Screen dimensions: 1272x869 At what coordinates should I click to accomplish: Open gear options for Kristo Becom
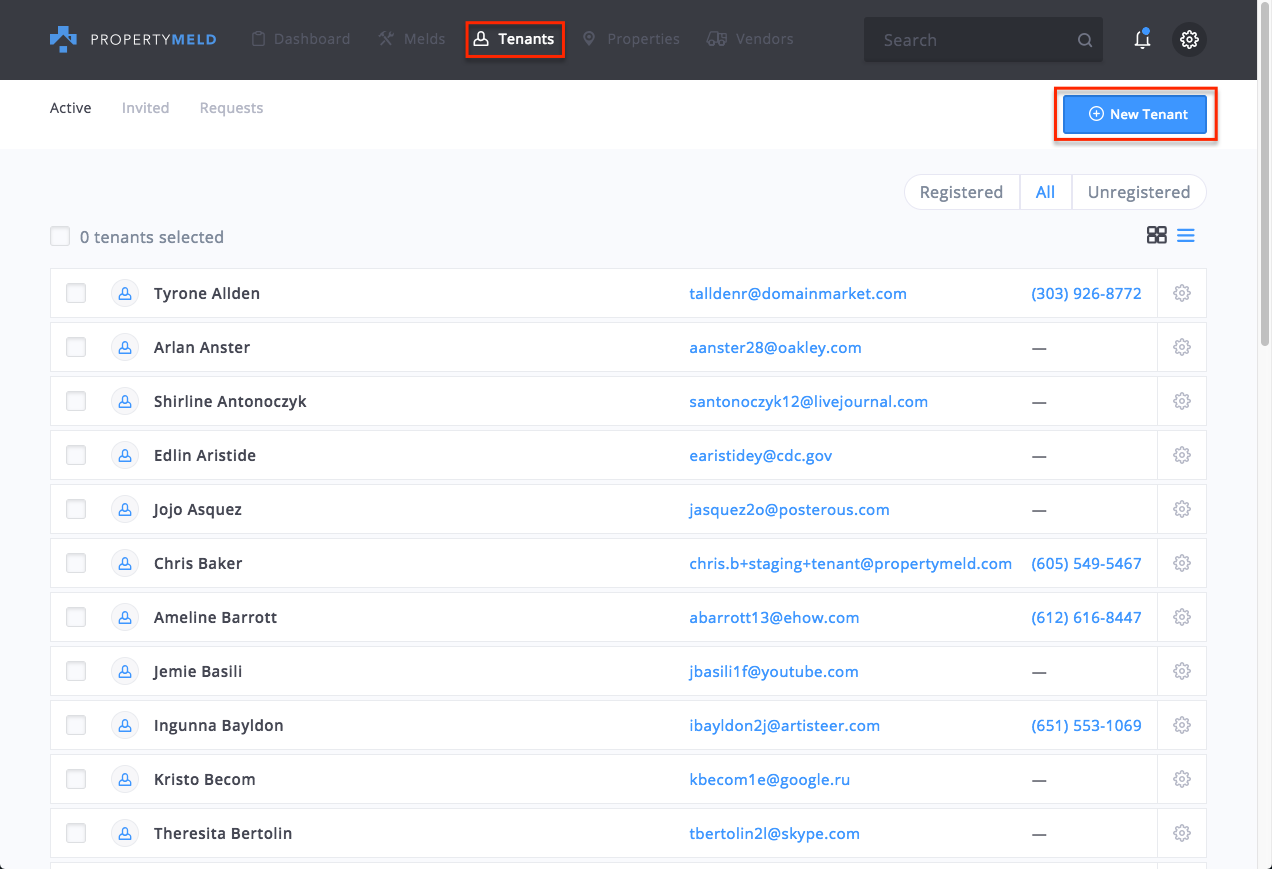pos(1182,779)
